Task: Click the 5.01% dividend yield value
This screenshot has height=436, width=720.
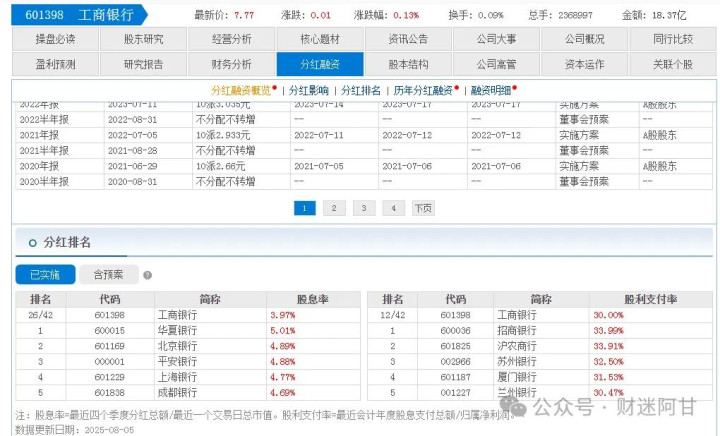Action: click(x=282, y=331)
